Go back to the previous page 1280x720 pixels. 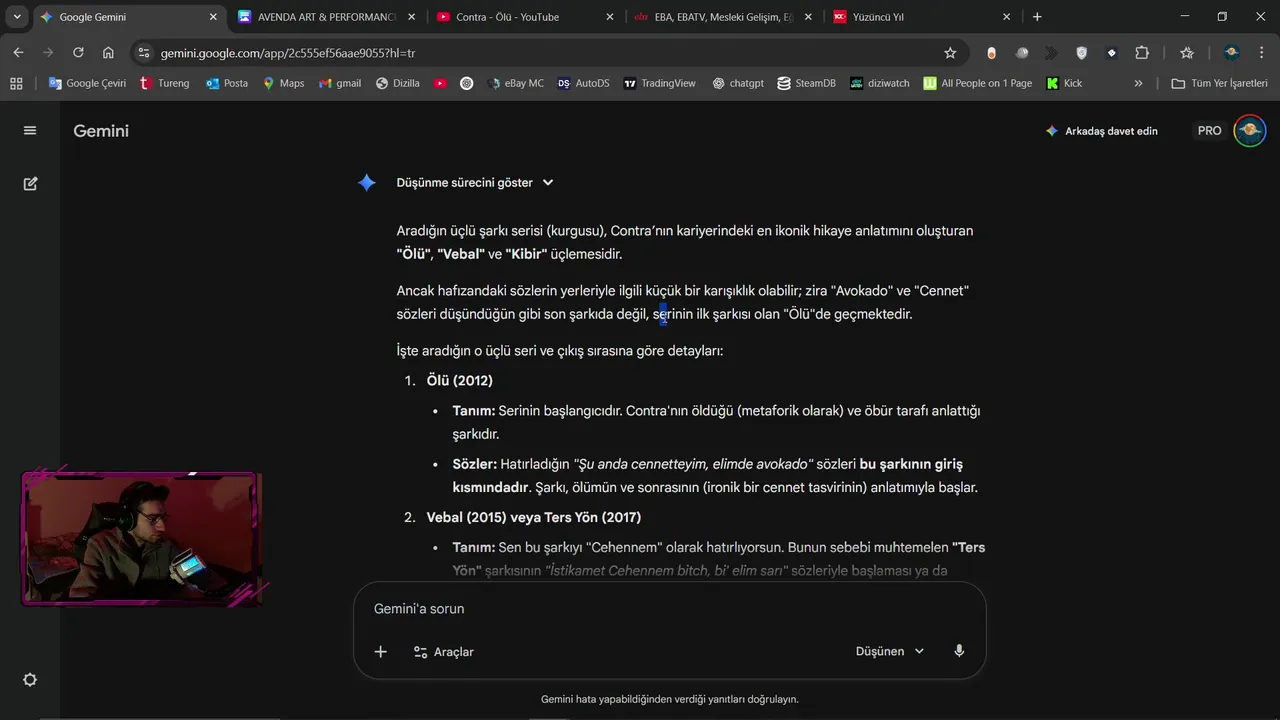tap(18, 53)
